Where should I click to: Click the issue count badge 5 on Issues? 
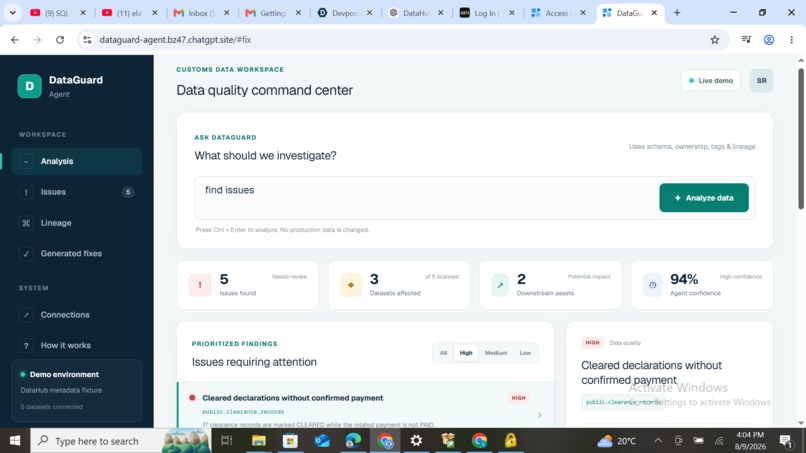click(x=128, y=192)
